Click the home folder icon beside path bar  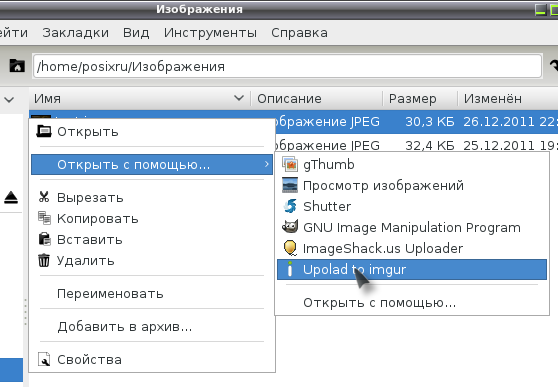click(17, 66)
